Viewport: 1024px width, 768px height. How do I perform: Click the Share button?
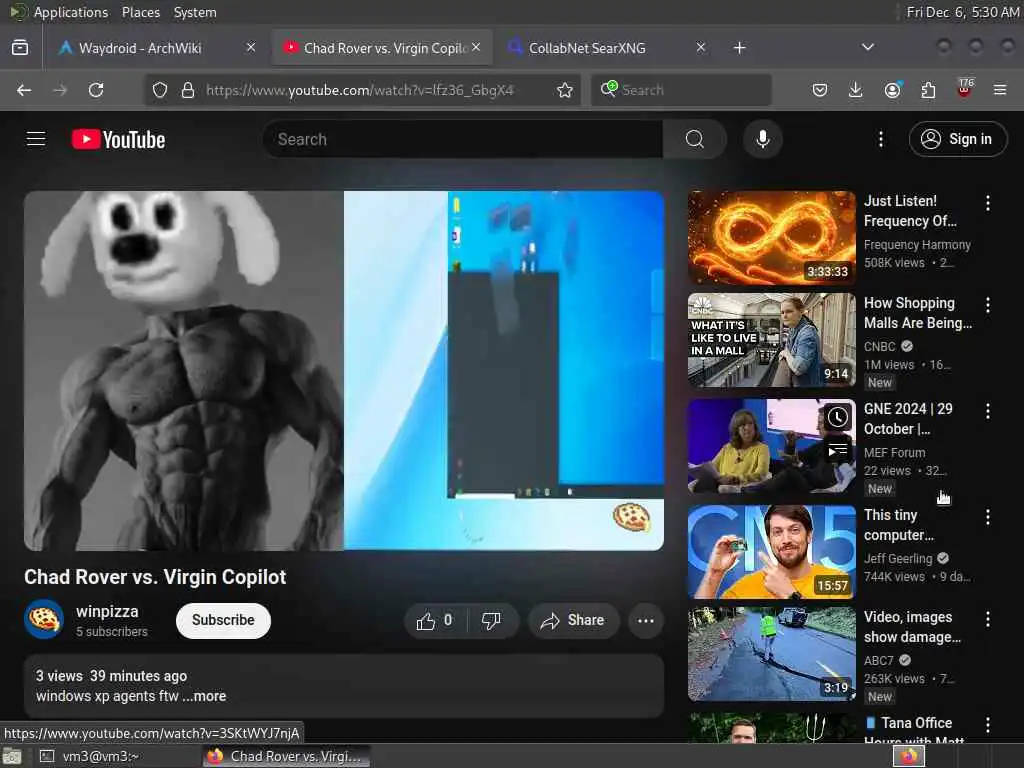tap(573, 620)
